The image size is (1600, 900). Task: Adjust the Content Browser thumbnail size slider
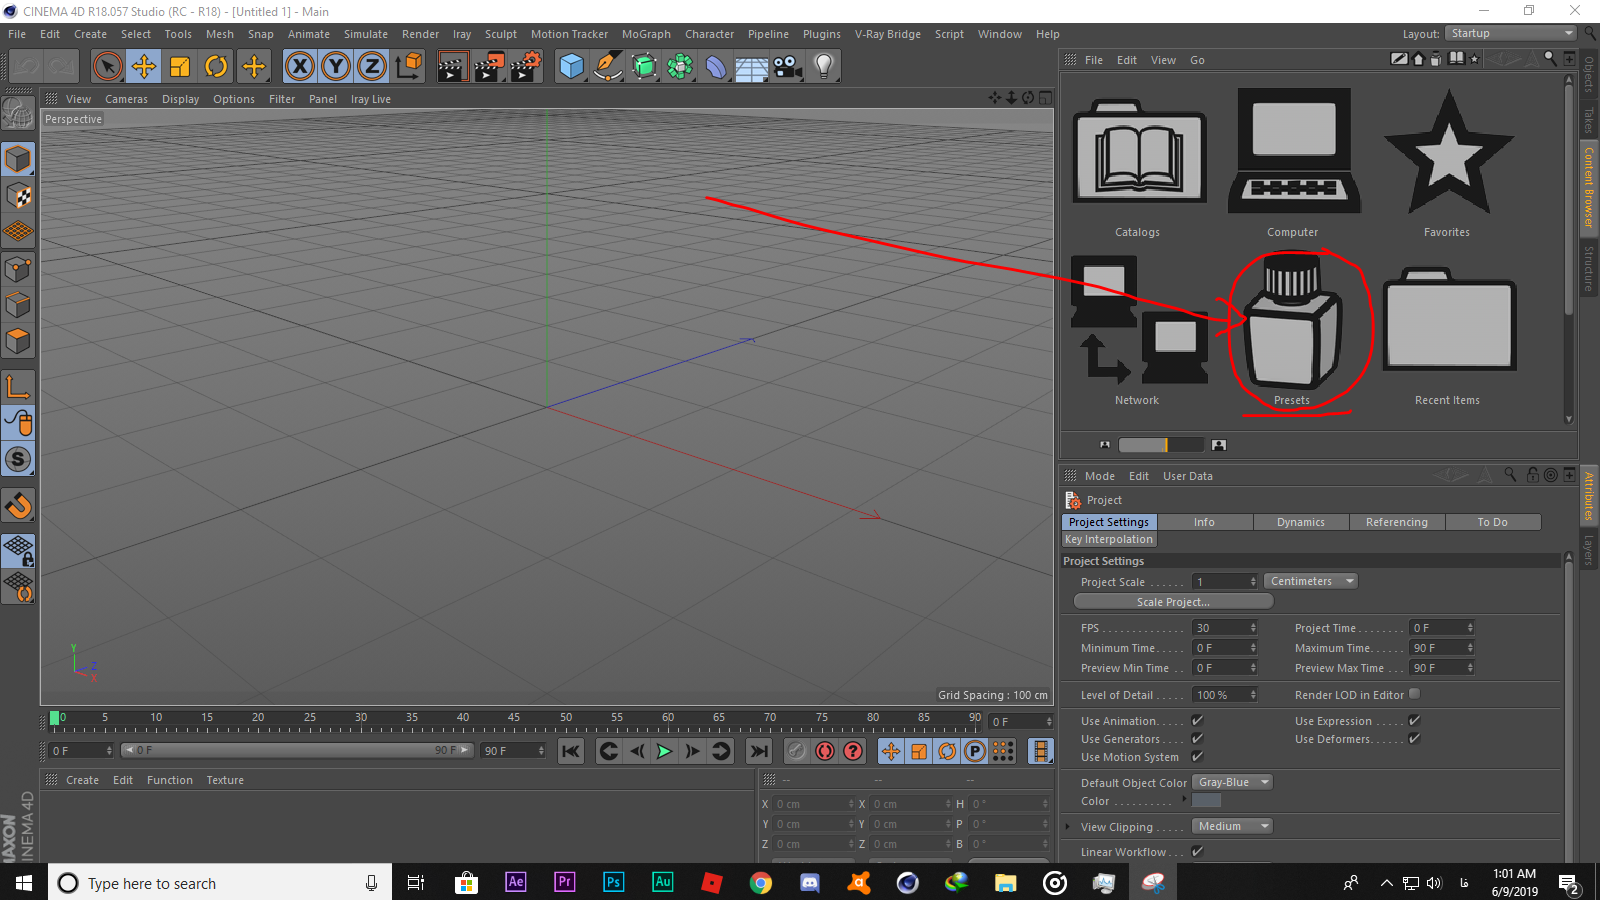click(x=1160, y=445)
